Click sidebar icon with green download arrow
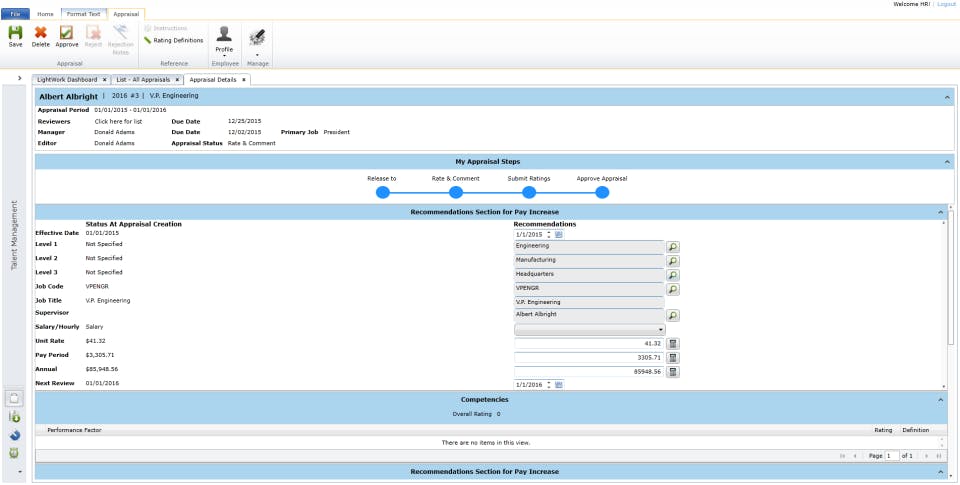This screenshot has height=485, width=960. 15,417
